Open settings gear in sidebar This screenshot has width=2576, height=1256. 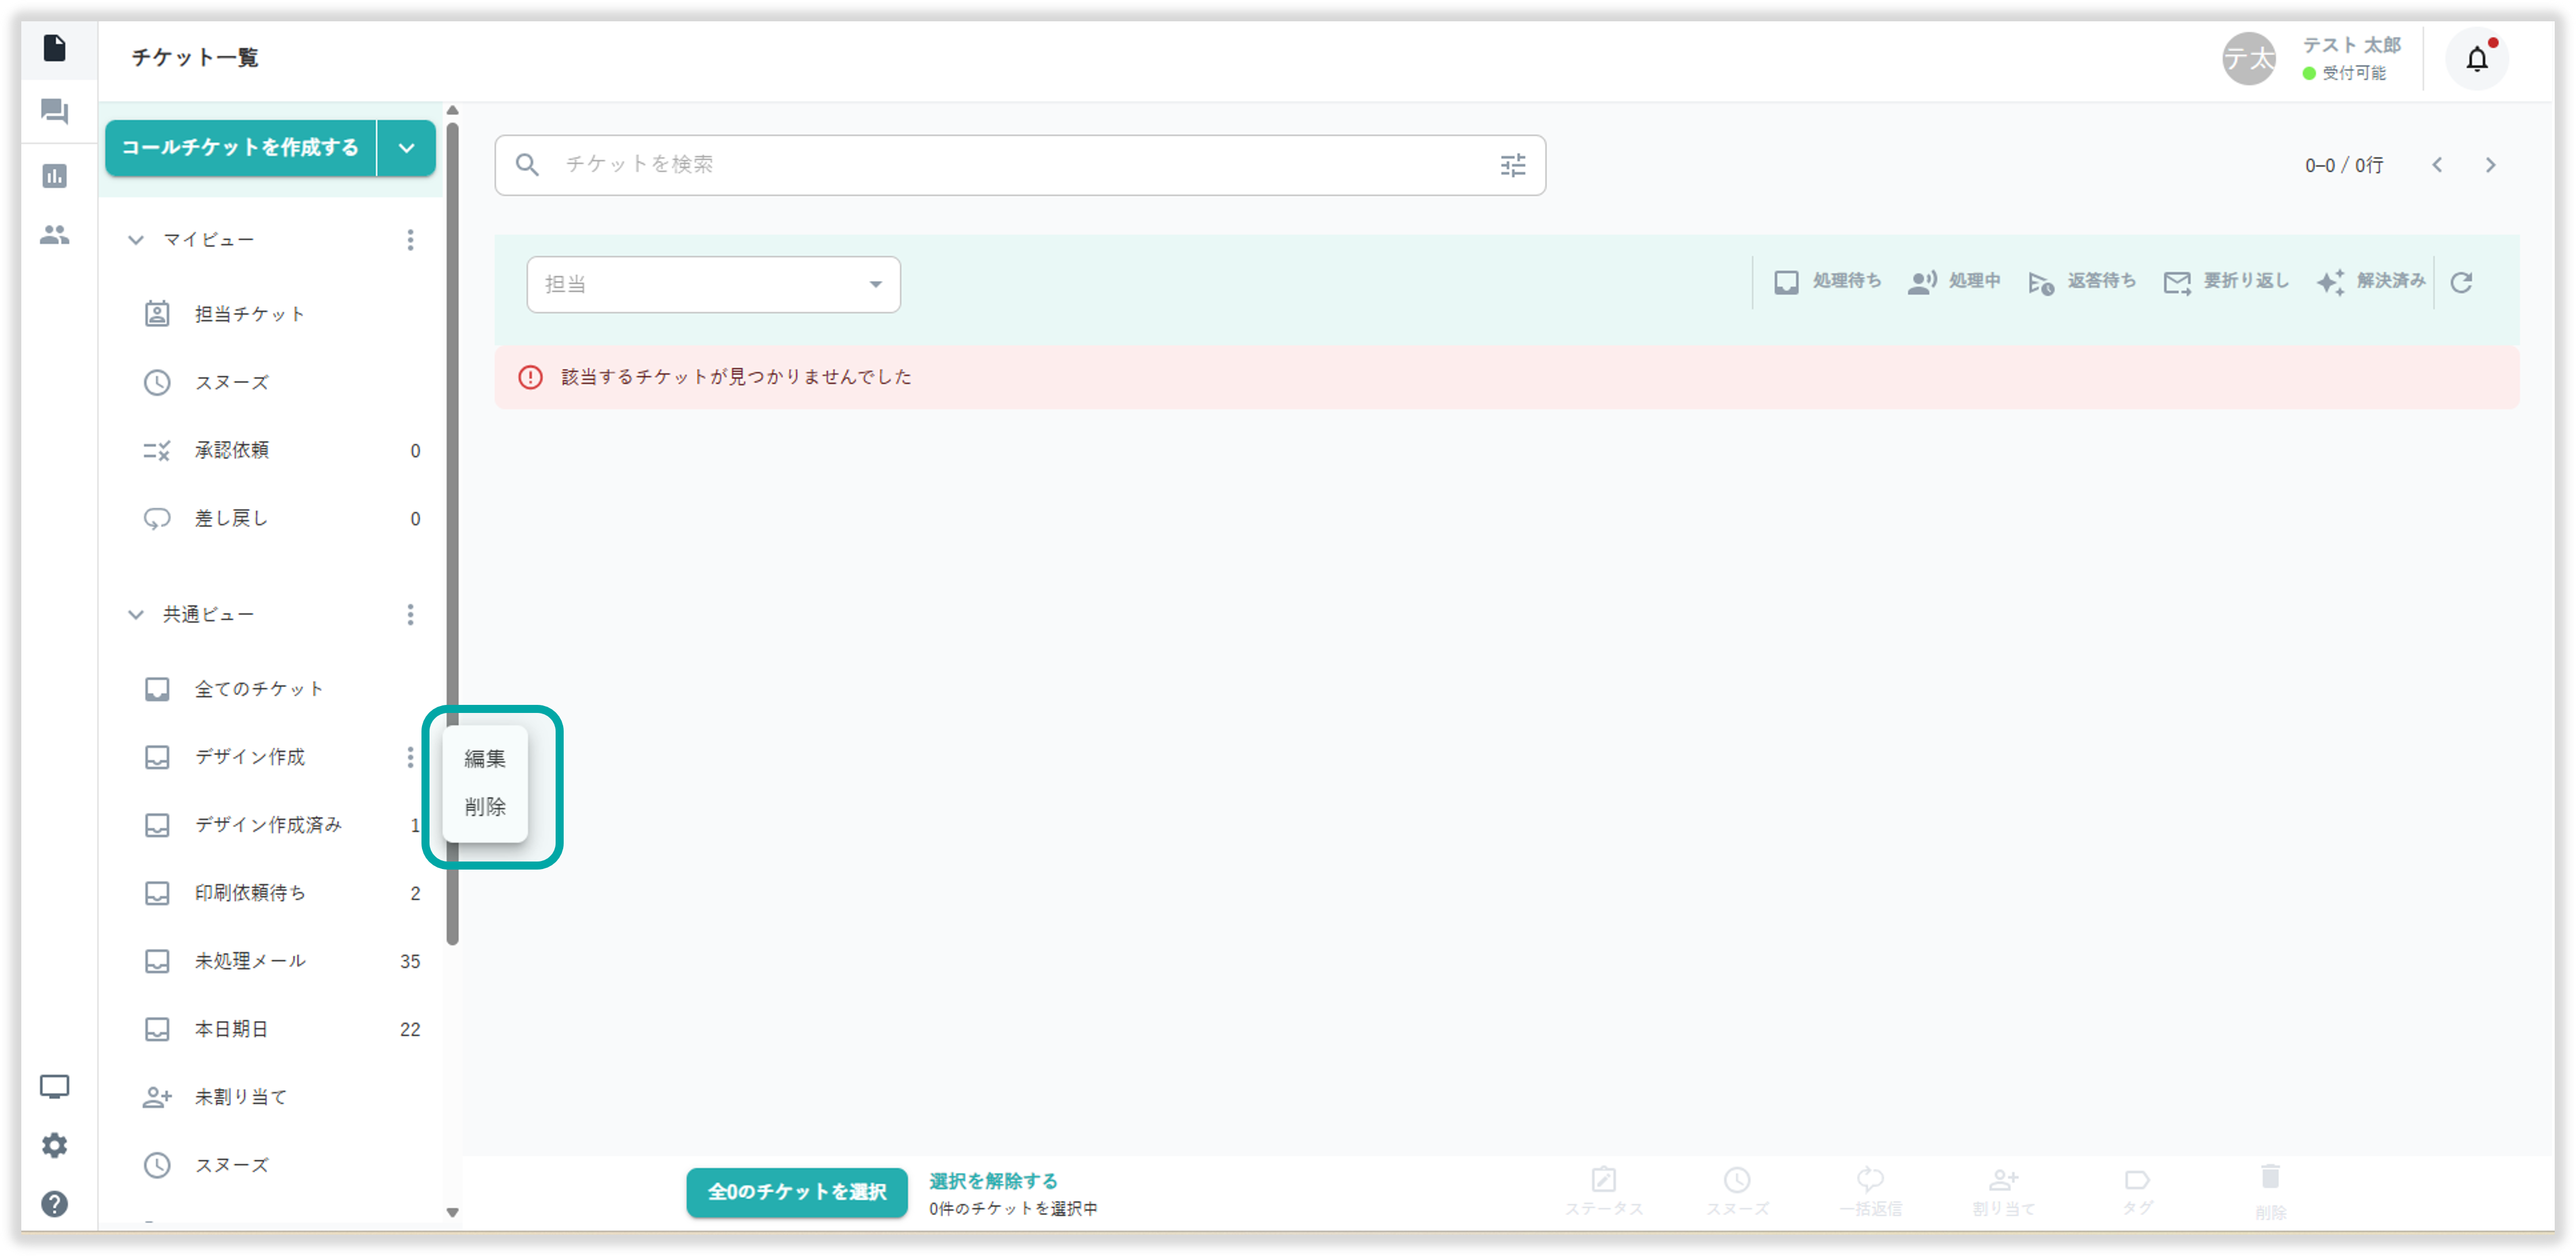[x=55, y=1145]
